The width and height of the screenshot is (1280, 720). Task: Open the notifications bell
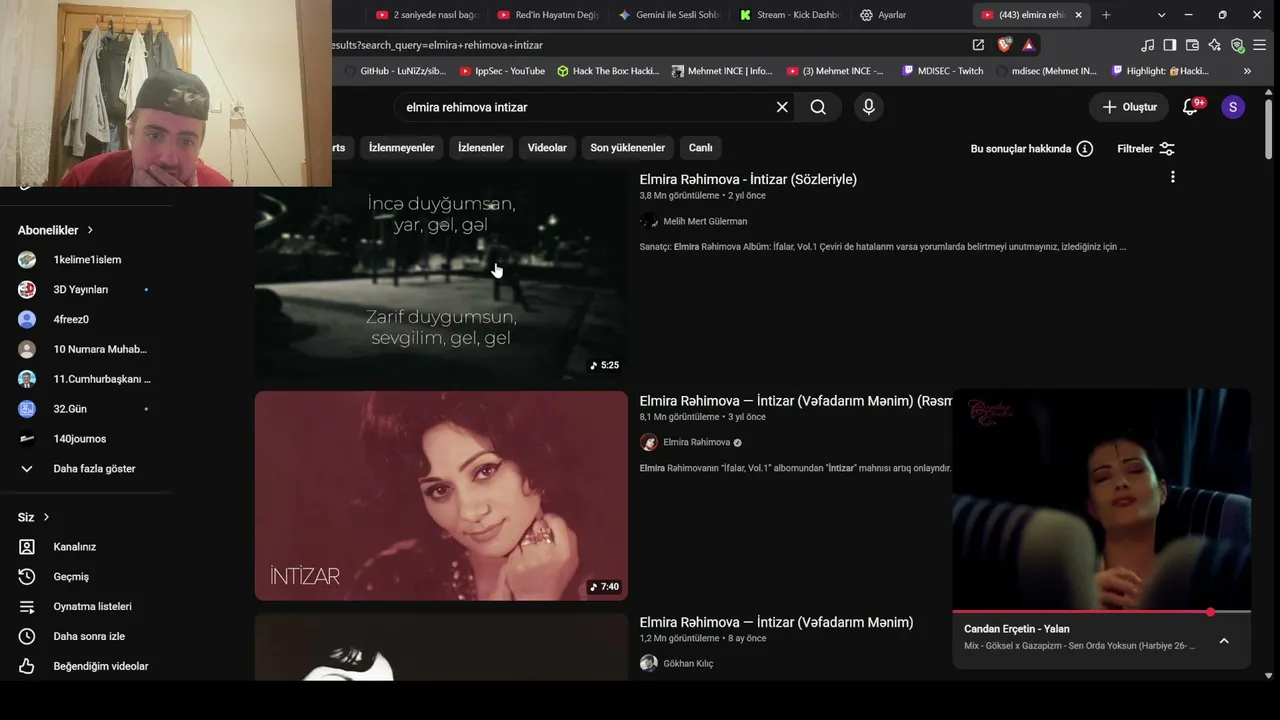pyautogui.click(x=1190, y=107)
